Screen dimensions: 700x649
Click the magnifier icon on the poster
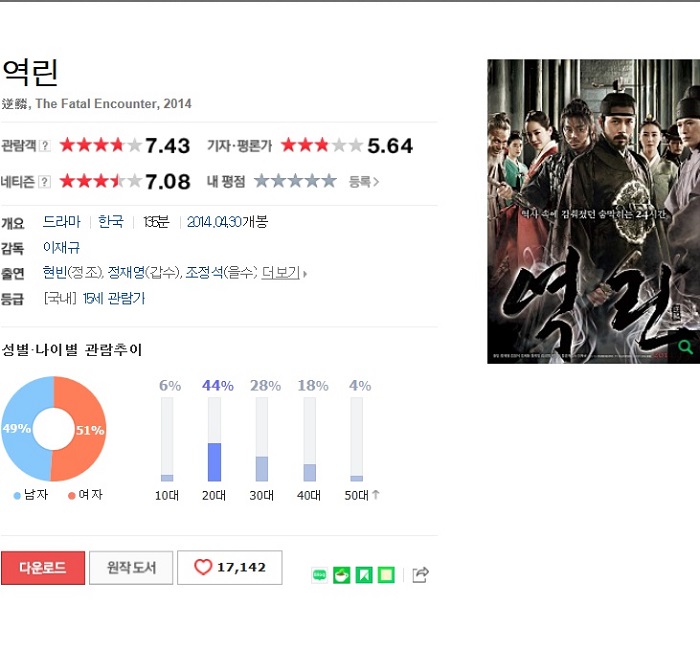tap(685, 346)
